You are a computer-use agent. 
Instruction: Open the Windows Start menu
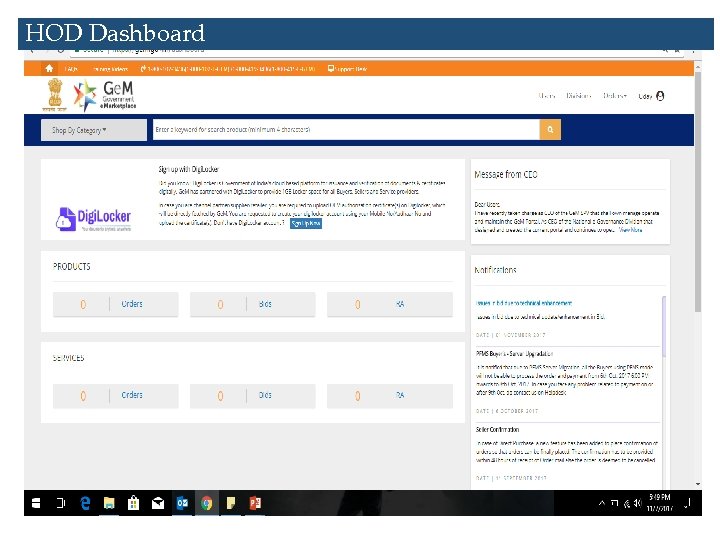[x=36, y=503]
